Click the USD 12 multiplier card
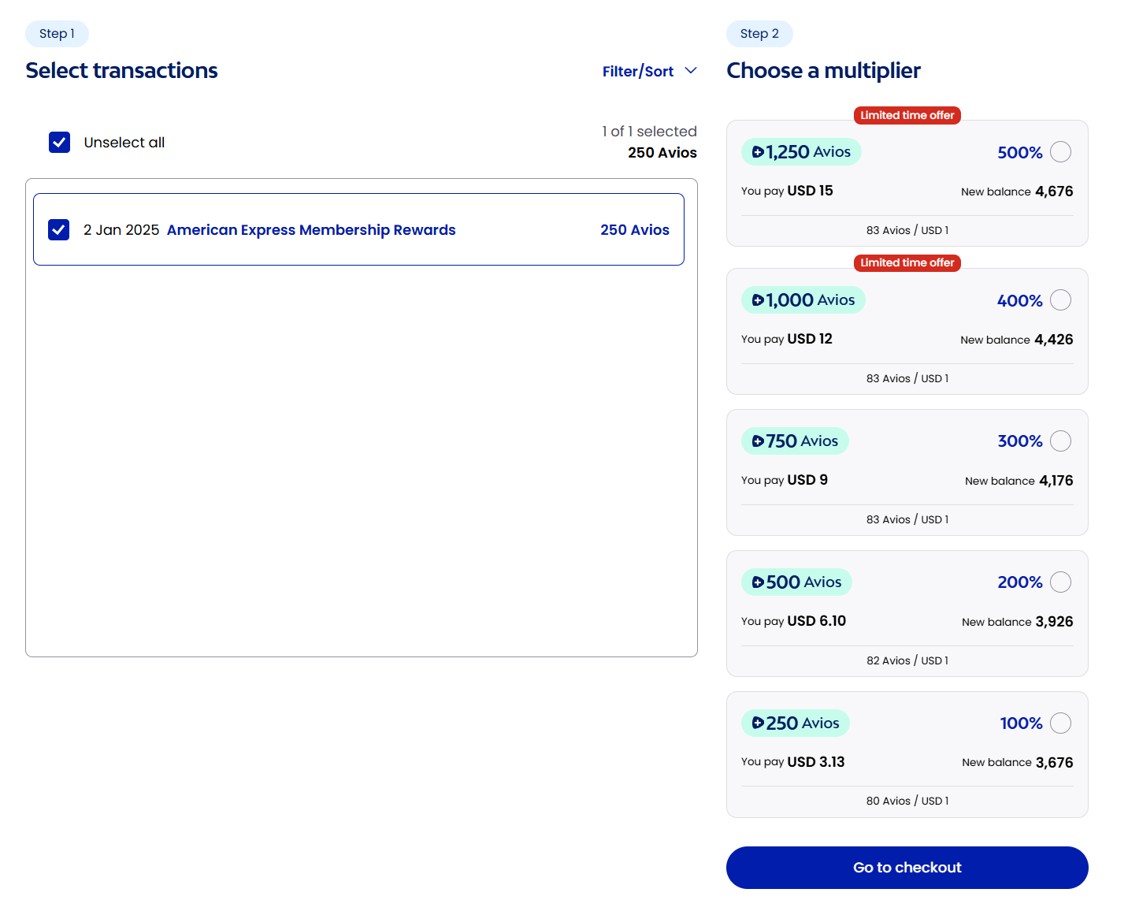This screenshot has height=900, width=1128. [x=906, y=339]
